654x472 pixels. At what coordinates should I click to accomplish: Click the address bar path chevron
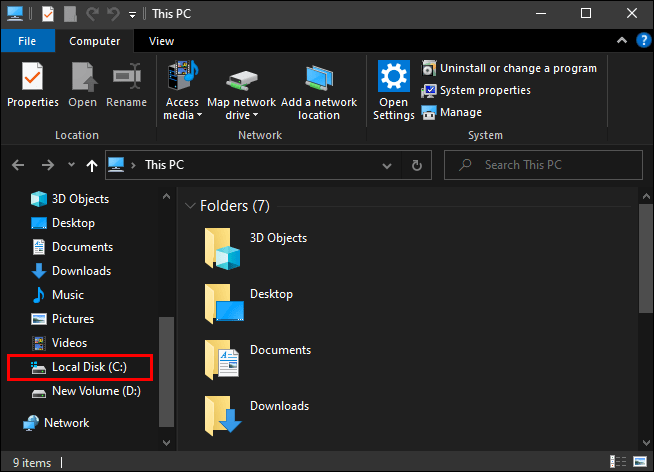133,166
